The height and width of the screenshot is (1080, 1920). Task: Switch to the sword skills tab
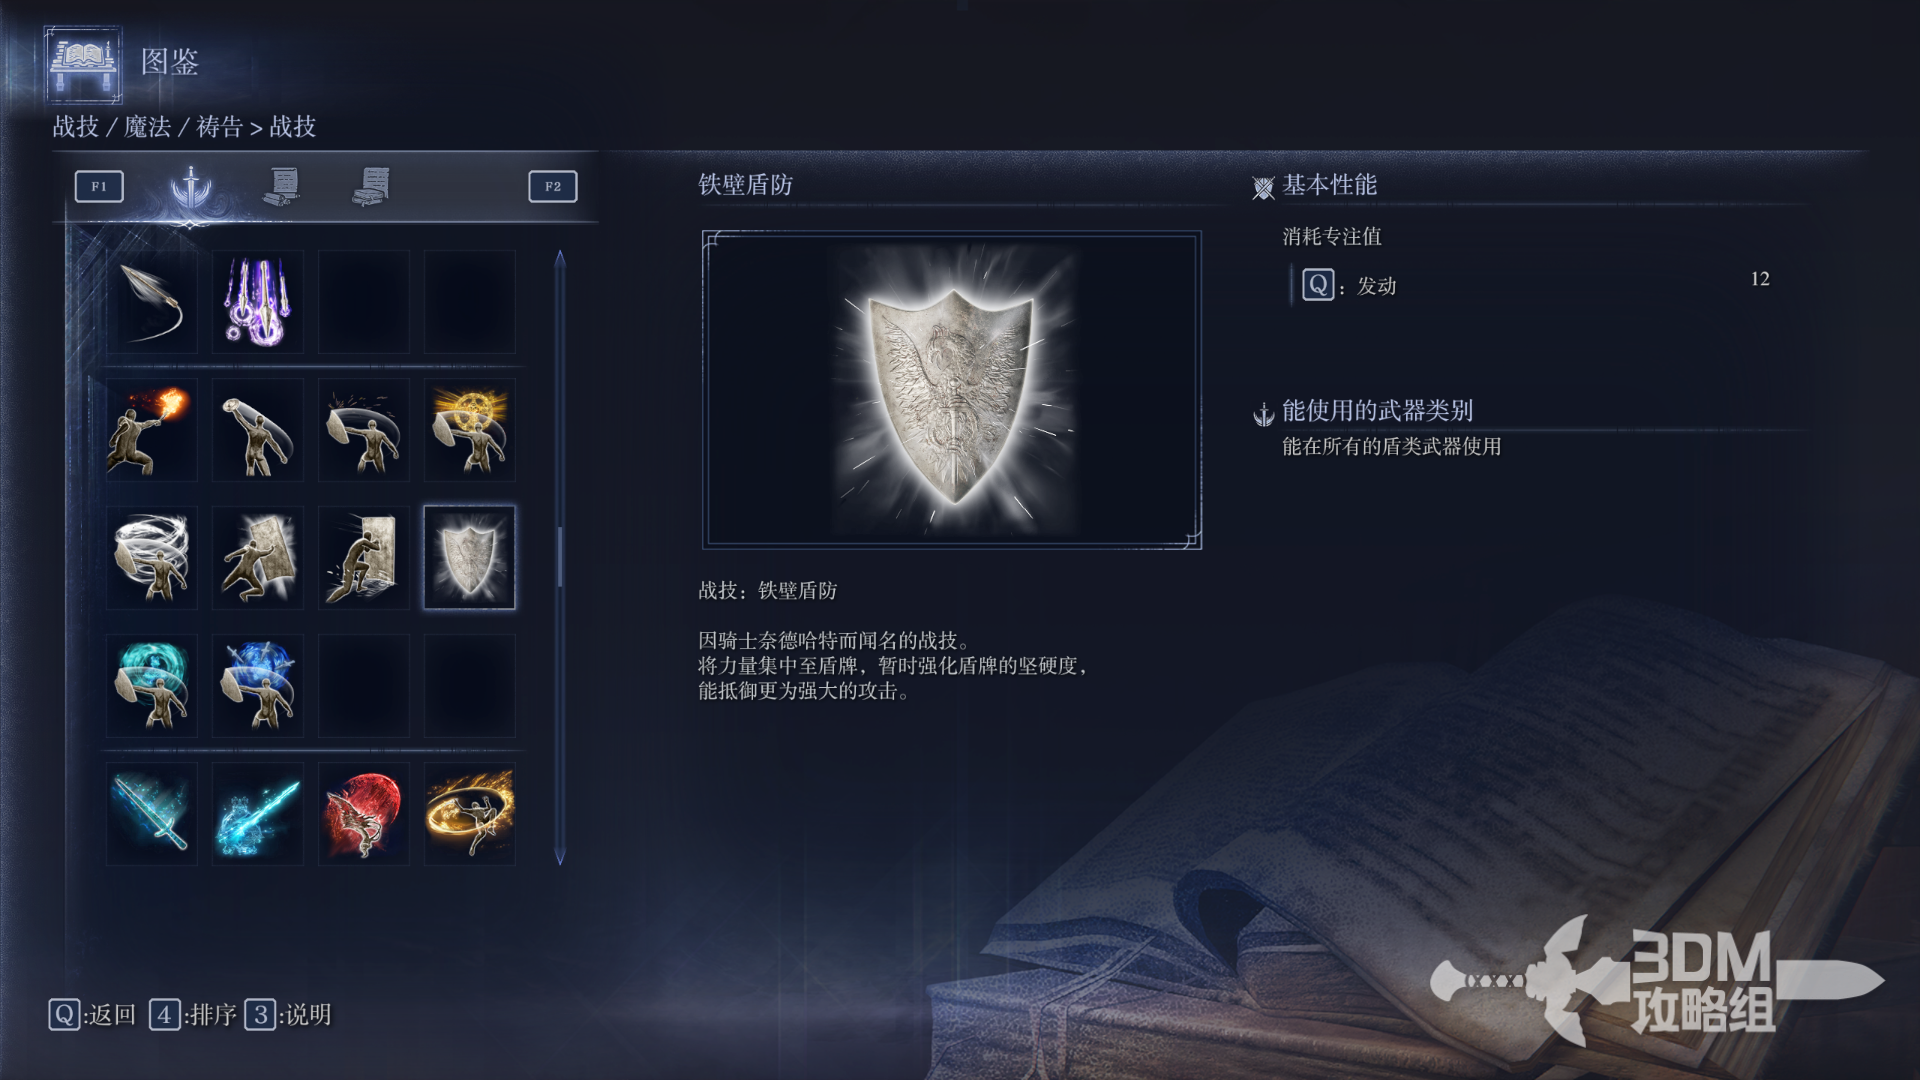tap(190, 186)
